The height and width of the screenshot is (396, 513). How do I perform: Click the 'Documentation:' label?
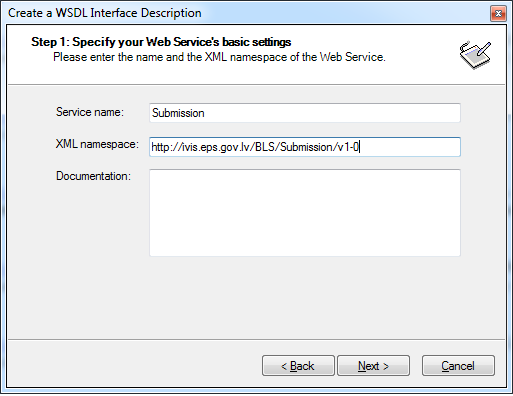click(x=93, y=176)
